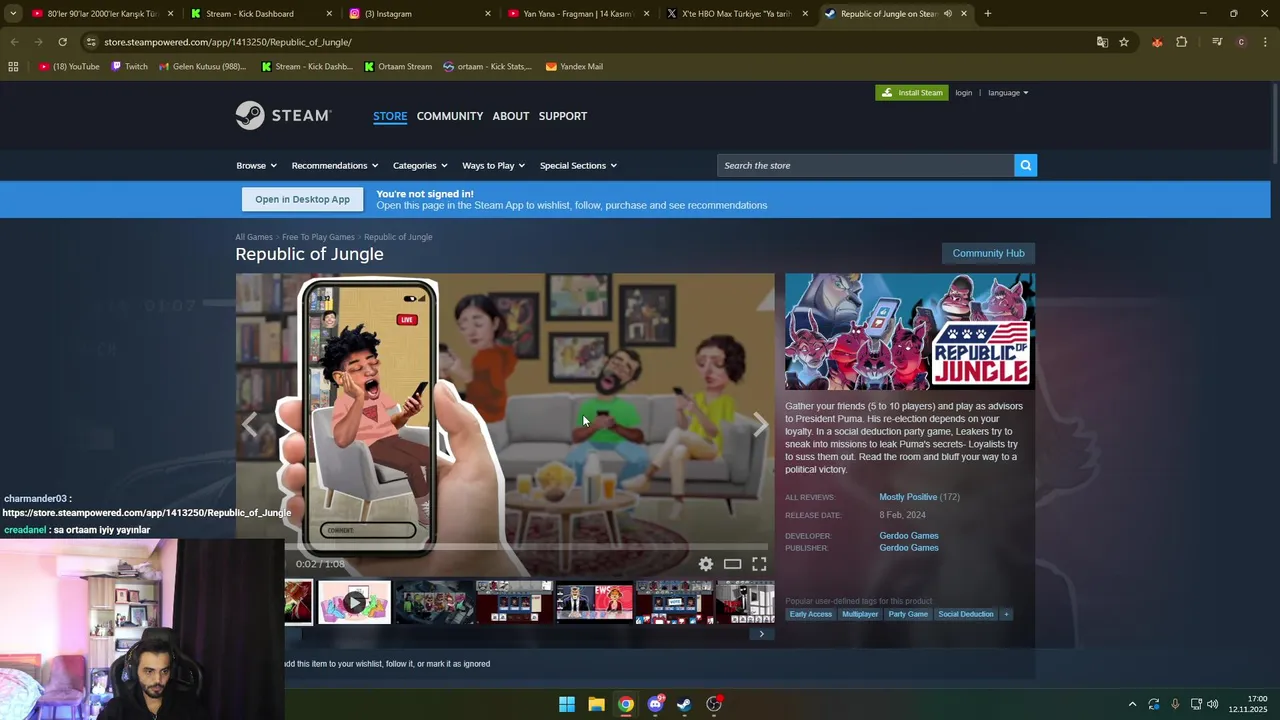1280x720 pixels.
Task: Open the Chrome profile avatar C
Action: [1241, 42]
